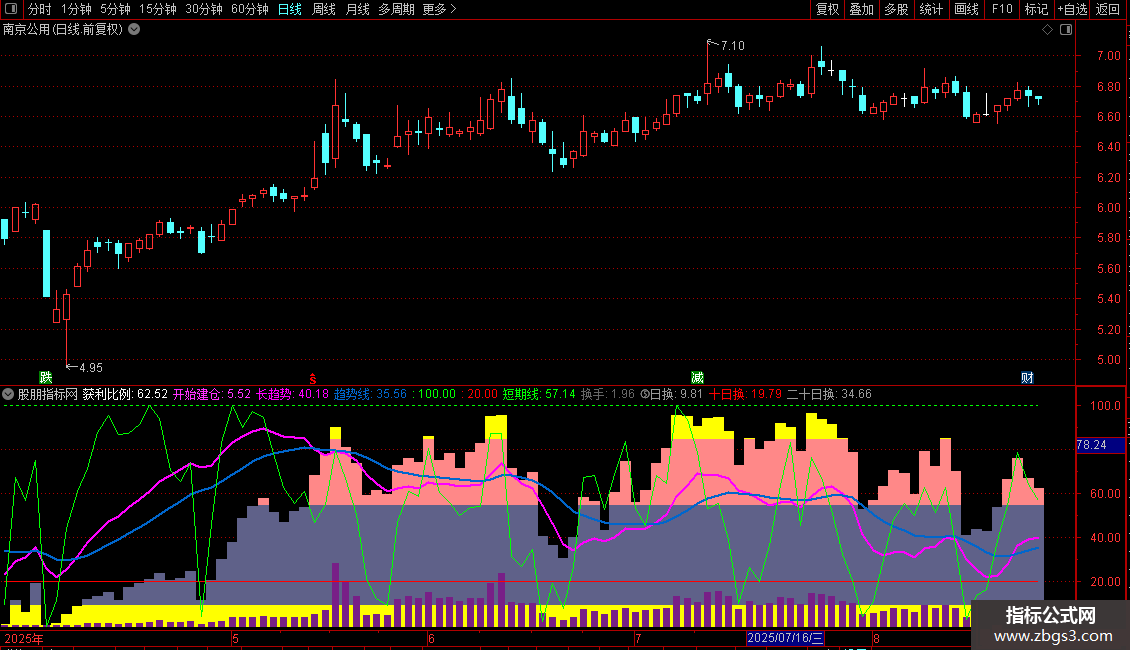This screenshot has width=1130, height=650.
Task: Select the 30分钟 period
Action: (204, 9)
